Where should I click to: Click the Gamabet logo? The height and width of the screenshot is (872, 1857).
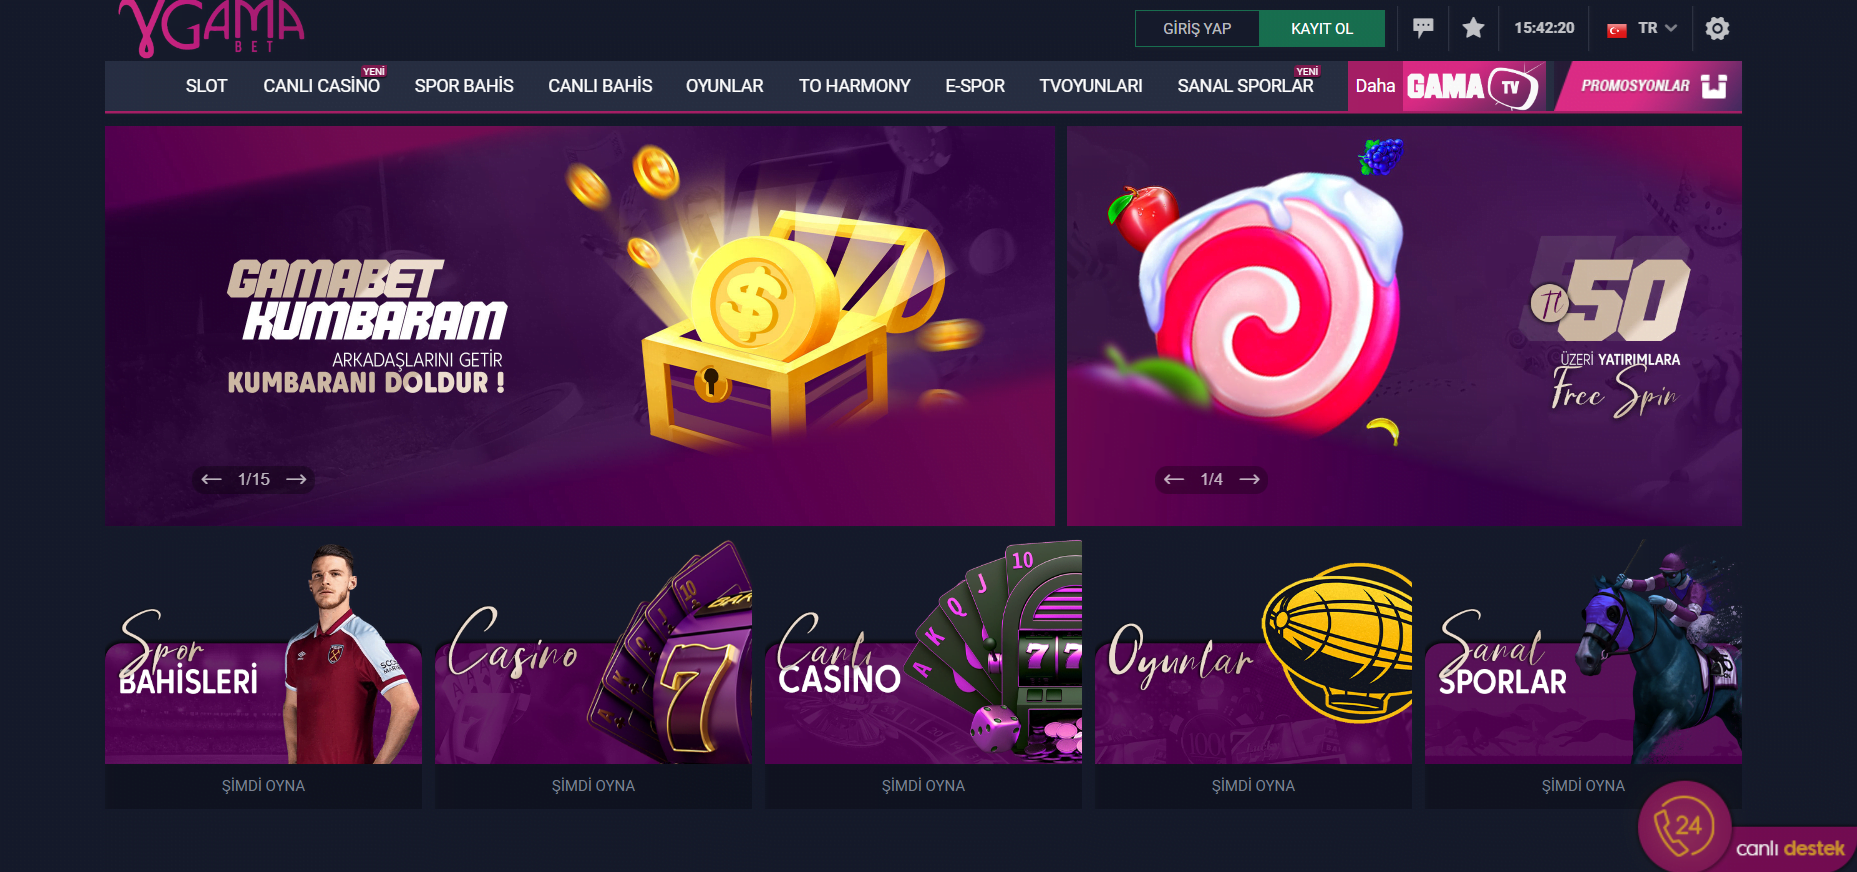click(x=211, y=27)
